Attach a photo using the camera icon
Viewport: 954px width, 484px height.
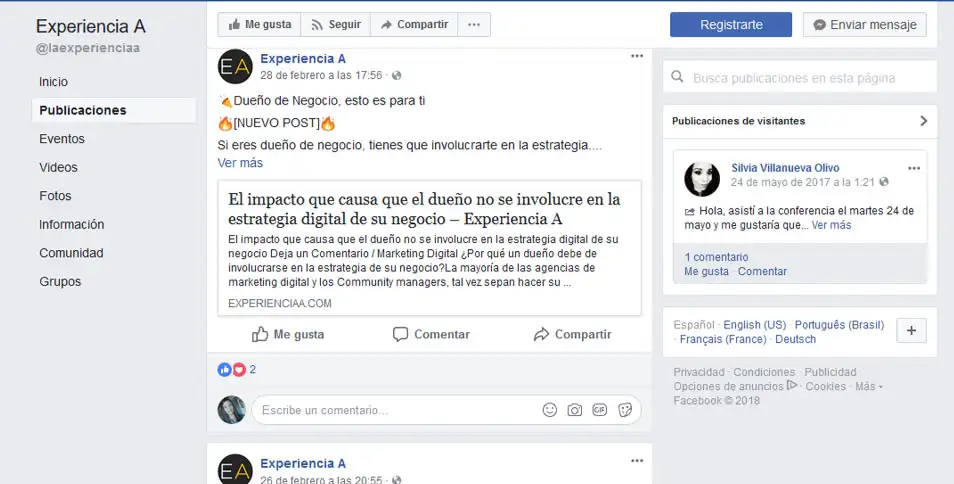tap(574, 410)
